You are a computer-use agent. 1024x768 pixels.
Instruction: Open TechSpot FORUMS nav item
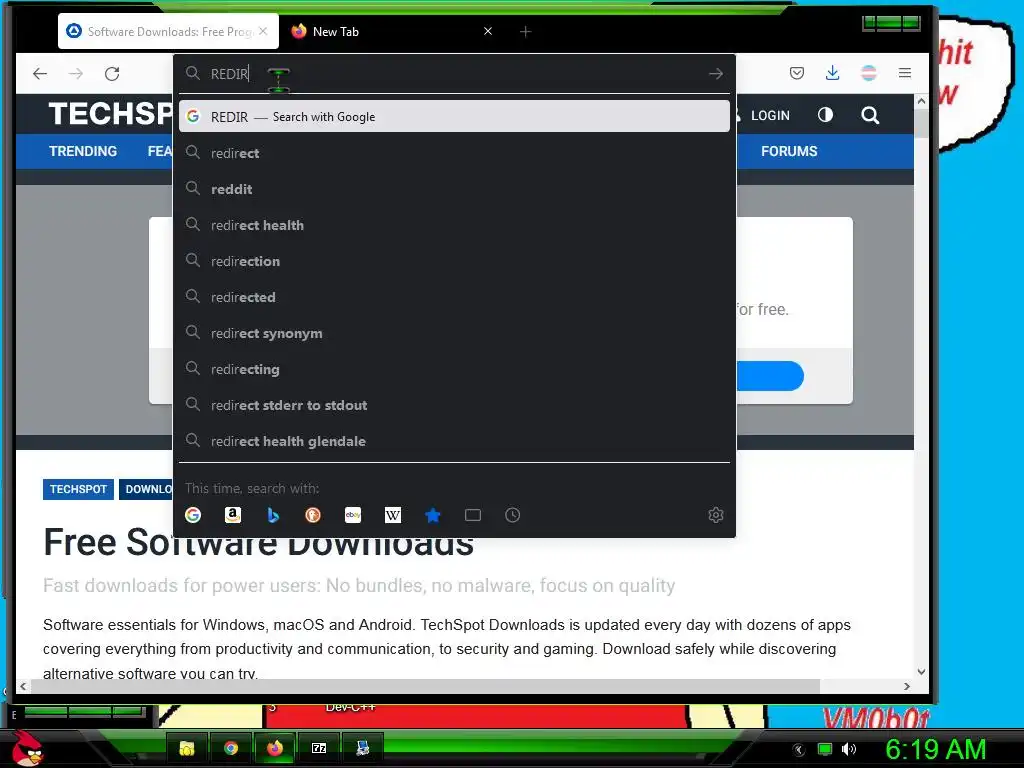(x=789, y=152)
